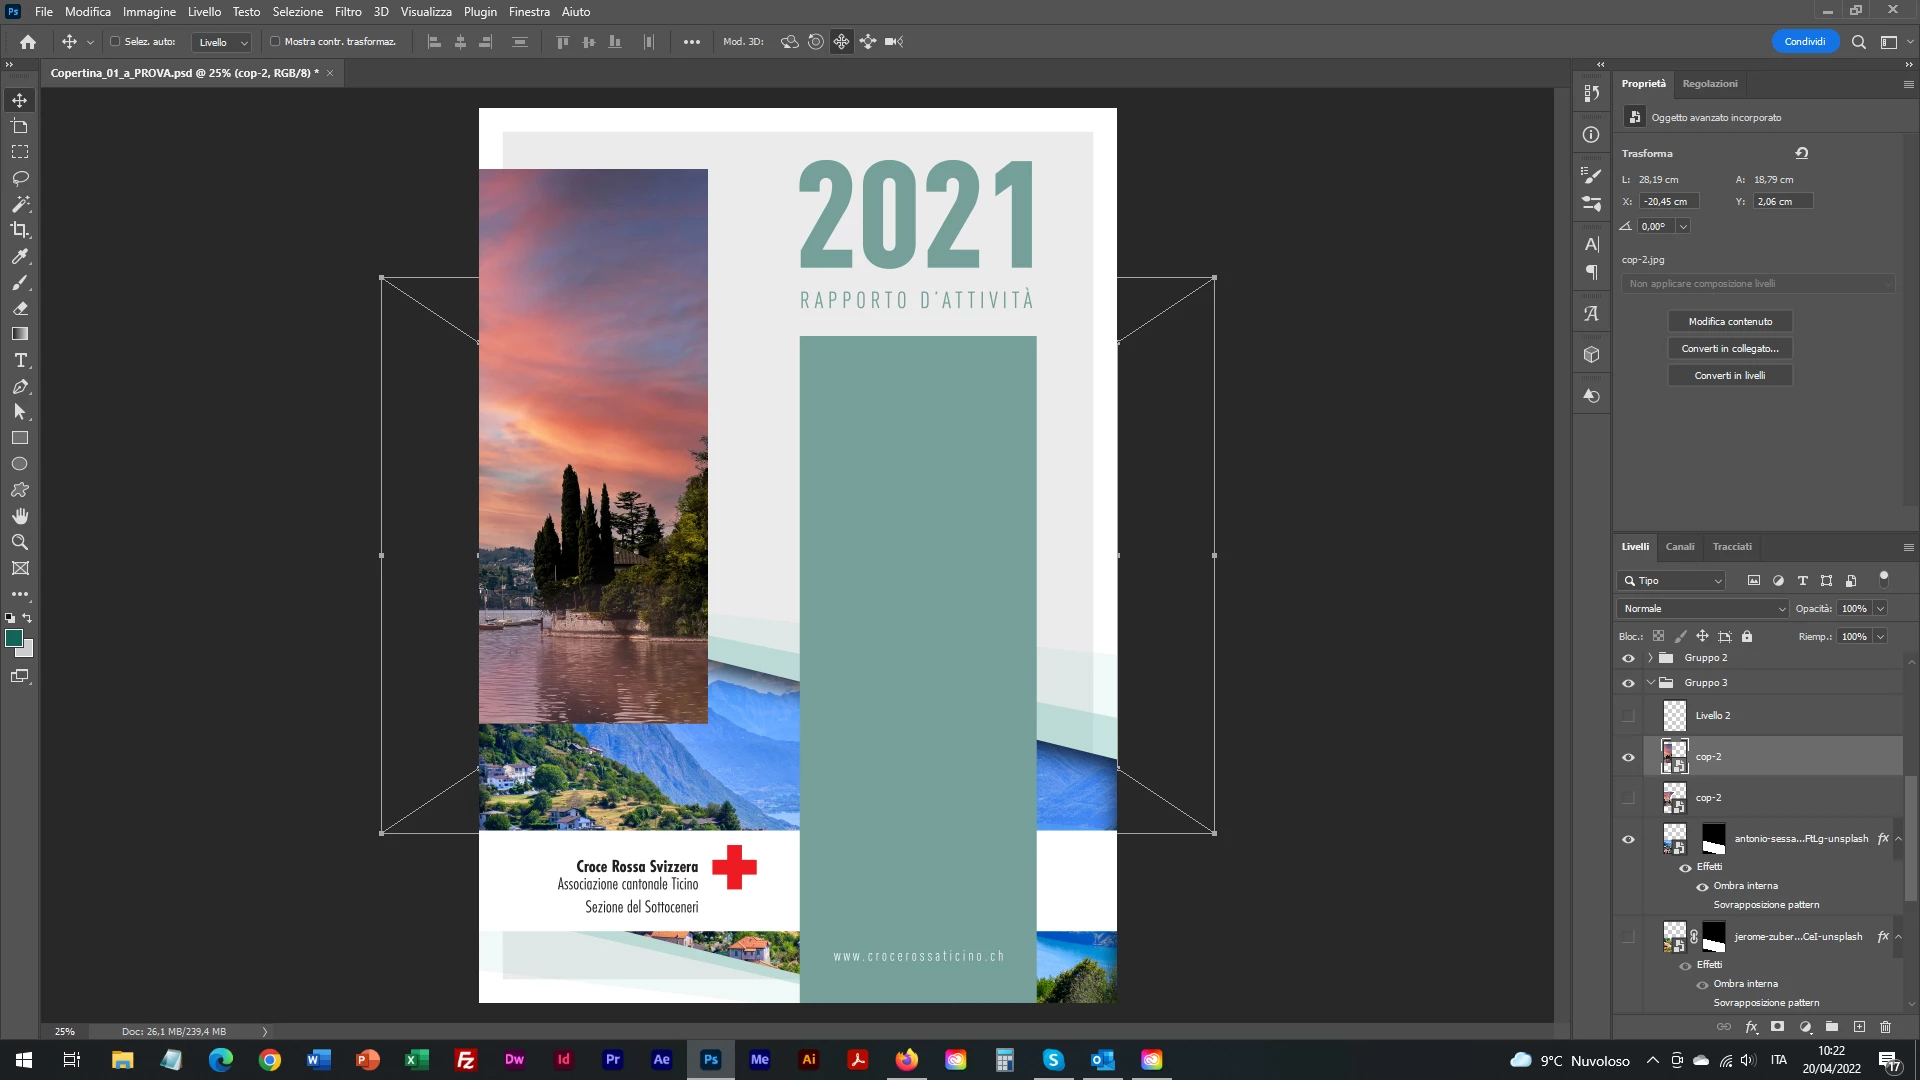The image size is (1920, 1080).
Task: Open the Normale blend mode dropdown
Action: pyautogui.click(x=1703, y=608)
